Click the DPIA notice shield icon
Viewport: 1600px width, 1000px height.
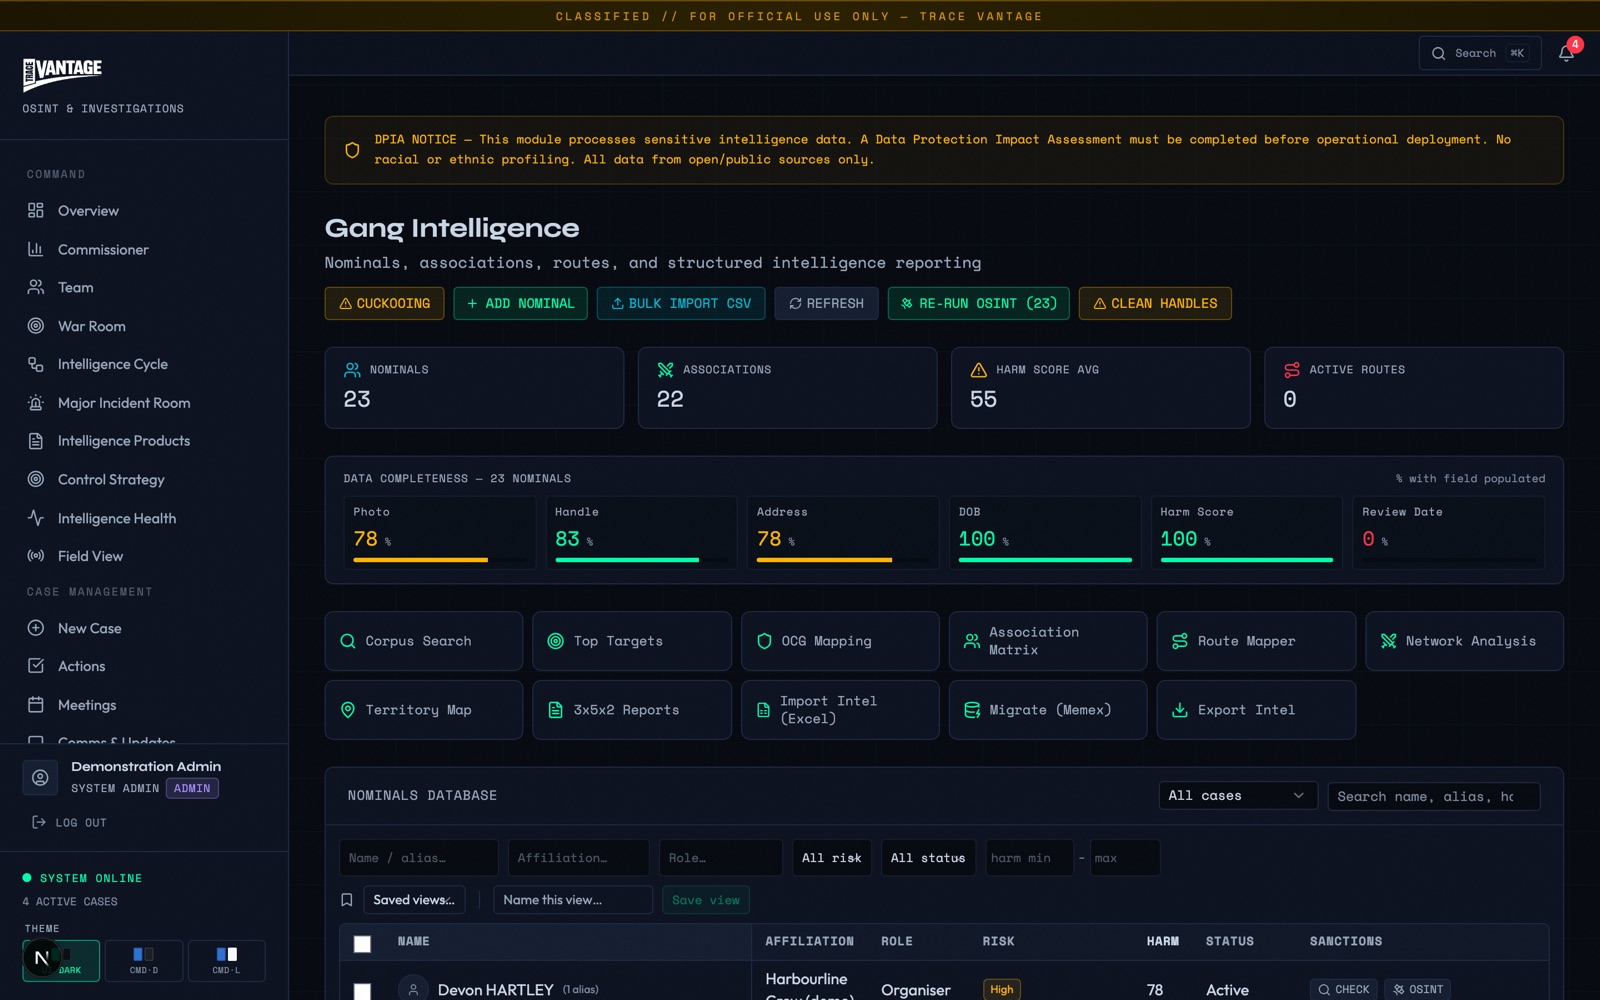352,150
